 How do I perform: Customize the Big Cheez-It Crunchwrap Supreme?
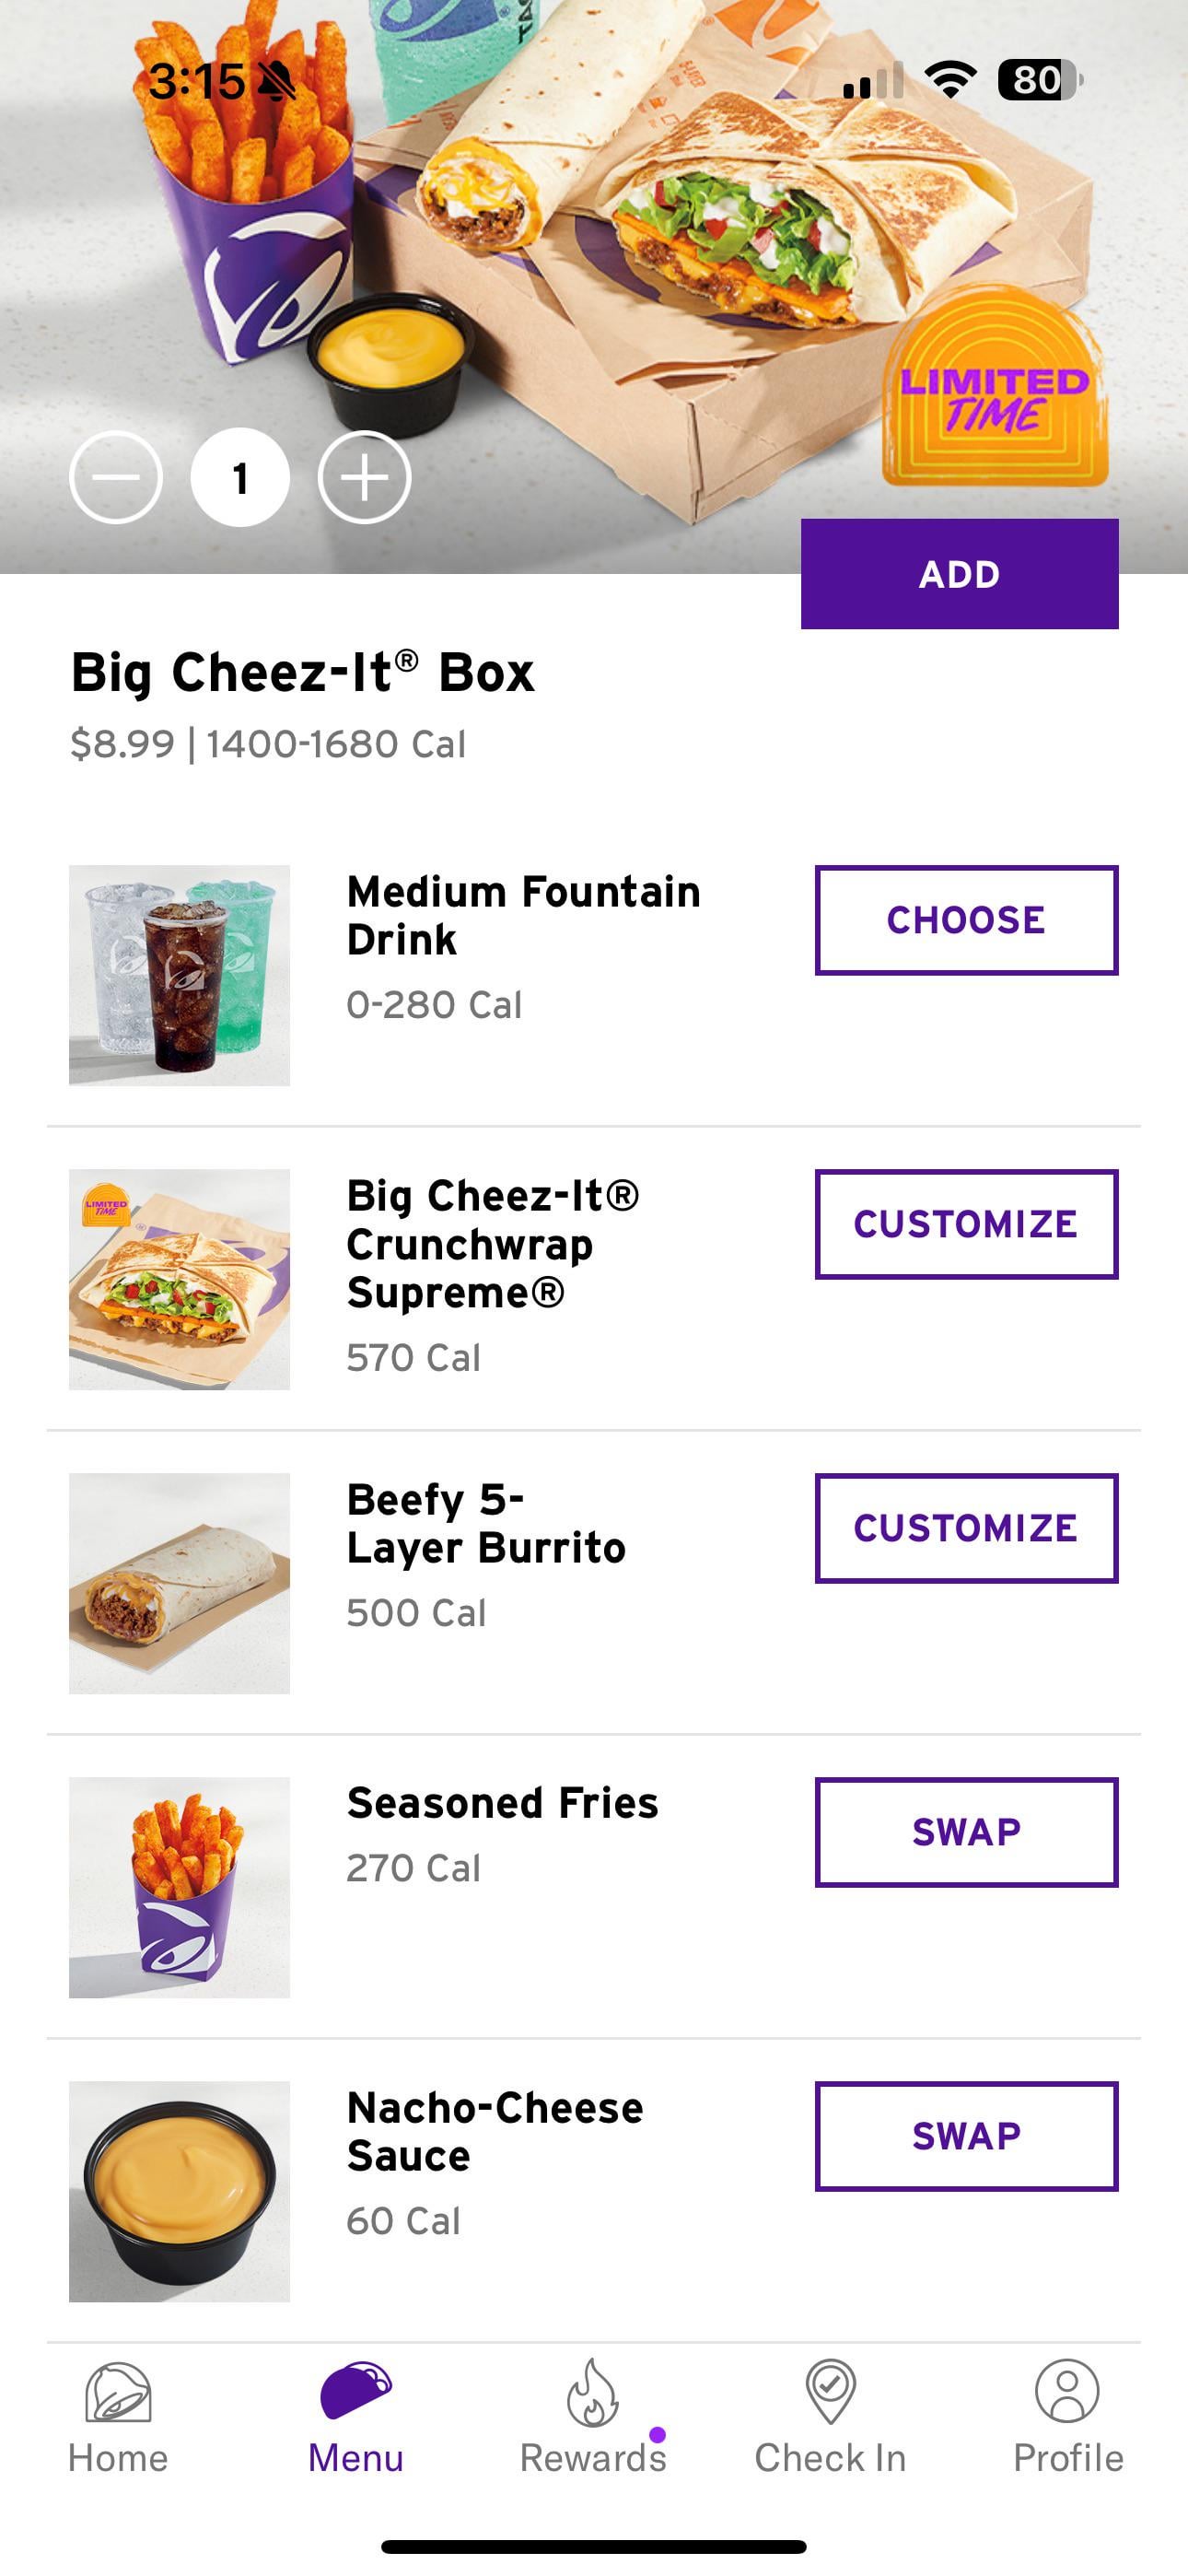tap(966, 1224)
